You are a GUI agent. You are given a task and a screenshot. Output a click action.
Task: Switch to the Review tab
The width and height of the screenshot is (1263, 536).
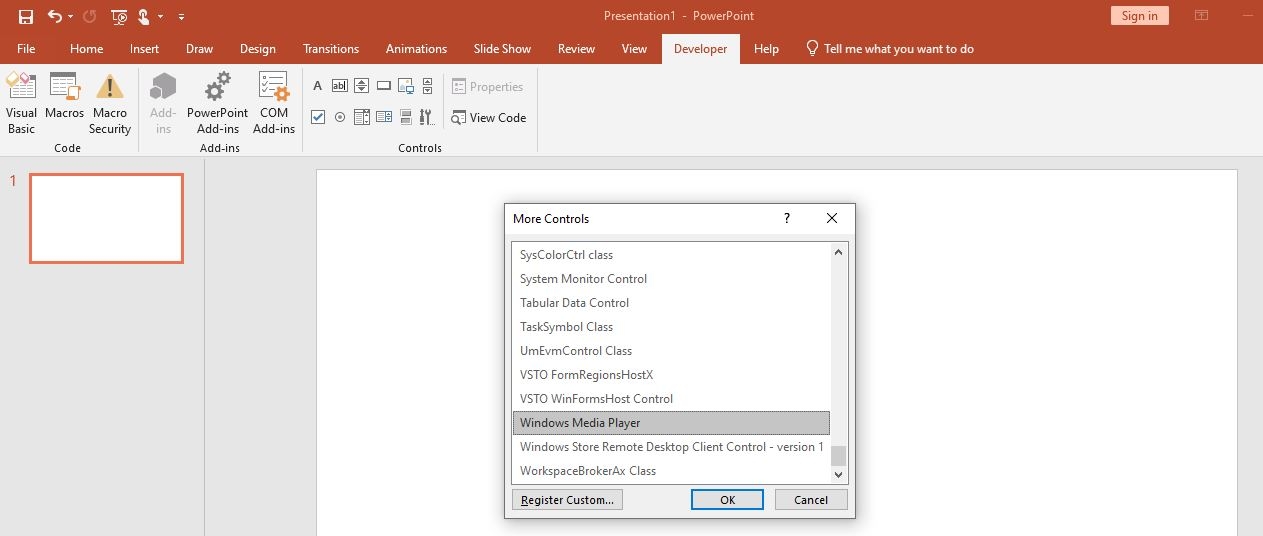tap(576, 48)
